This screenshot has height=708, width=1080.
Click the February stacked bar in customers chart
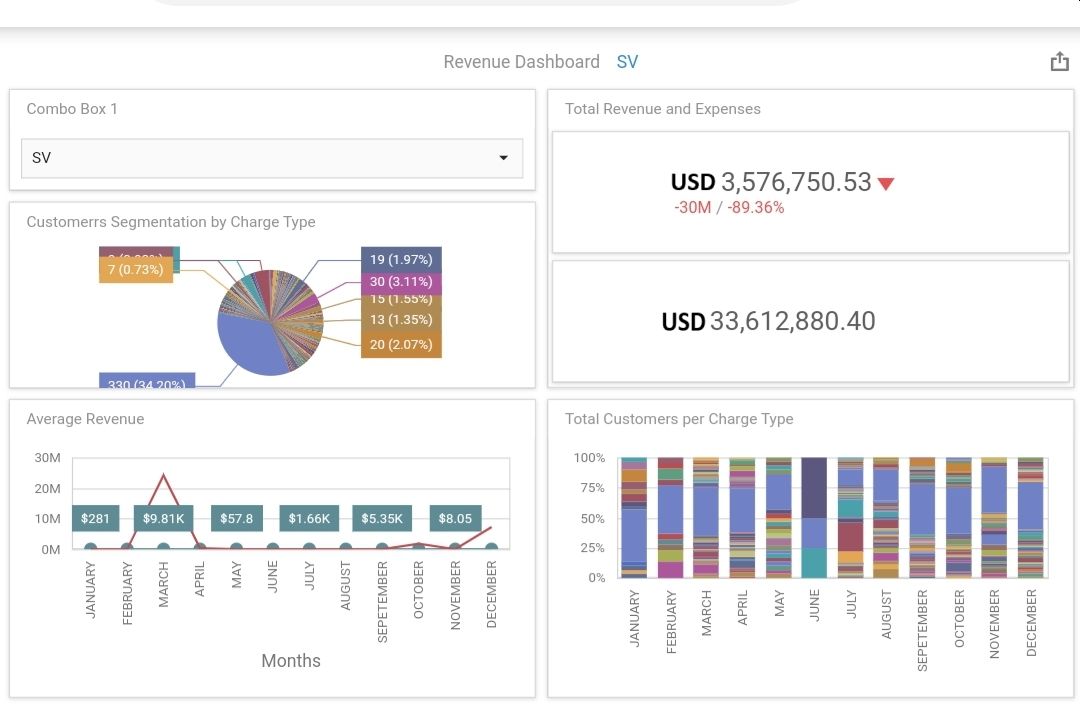coord(670,517)
